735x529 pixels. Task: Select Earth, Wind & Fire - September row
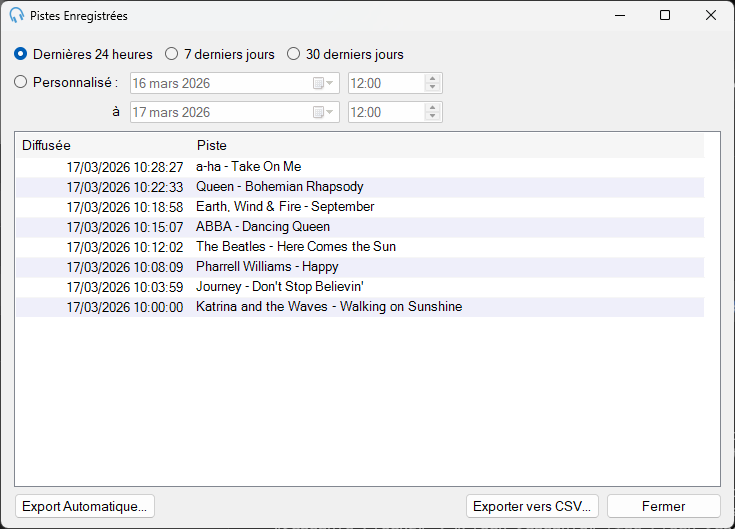coord(360,207)
